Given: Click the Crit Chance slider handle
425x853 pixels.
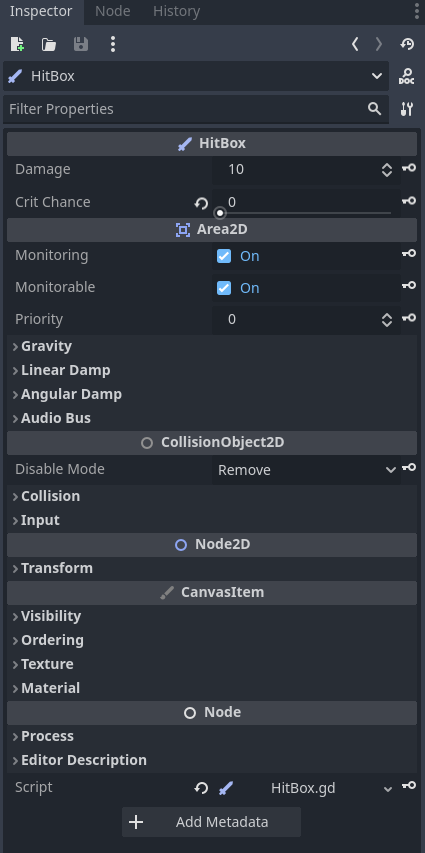Looking at the screenshot, I should tap(219, 213).
